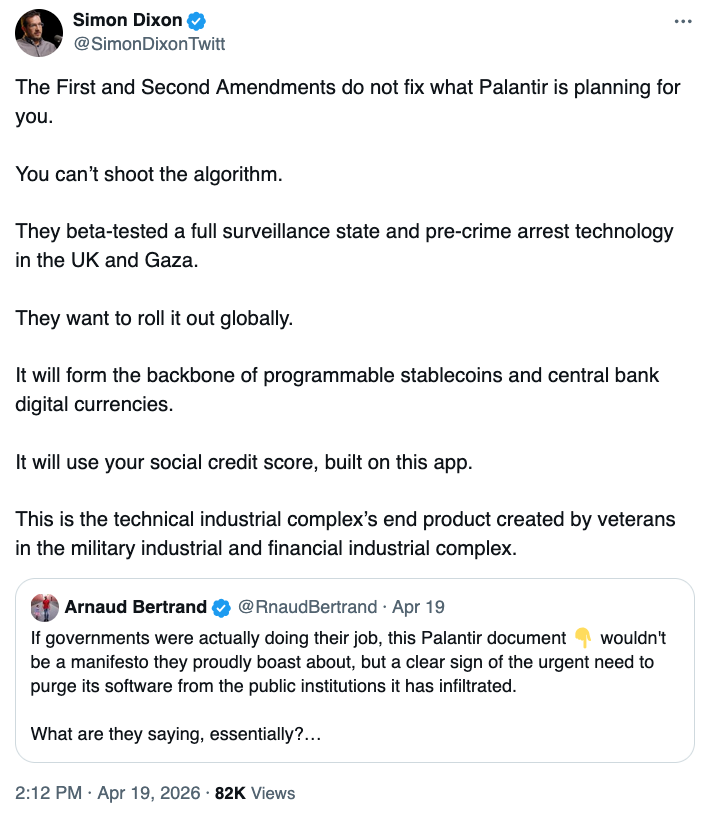Click "What are they saying, essentially?" line
Image resolution: width=714 pixels, height=815 pixels.
point(176,734)
